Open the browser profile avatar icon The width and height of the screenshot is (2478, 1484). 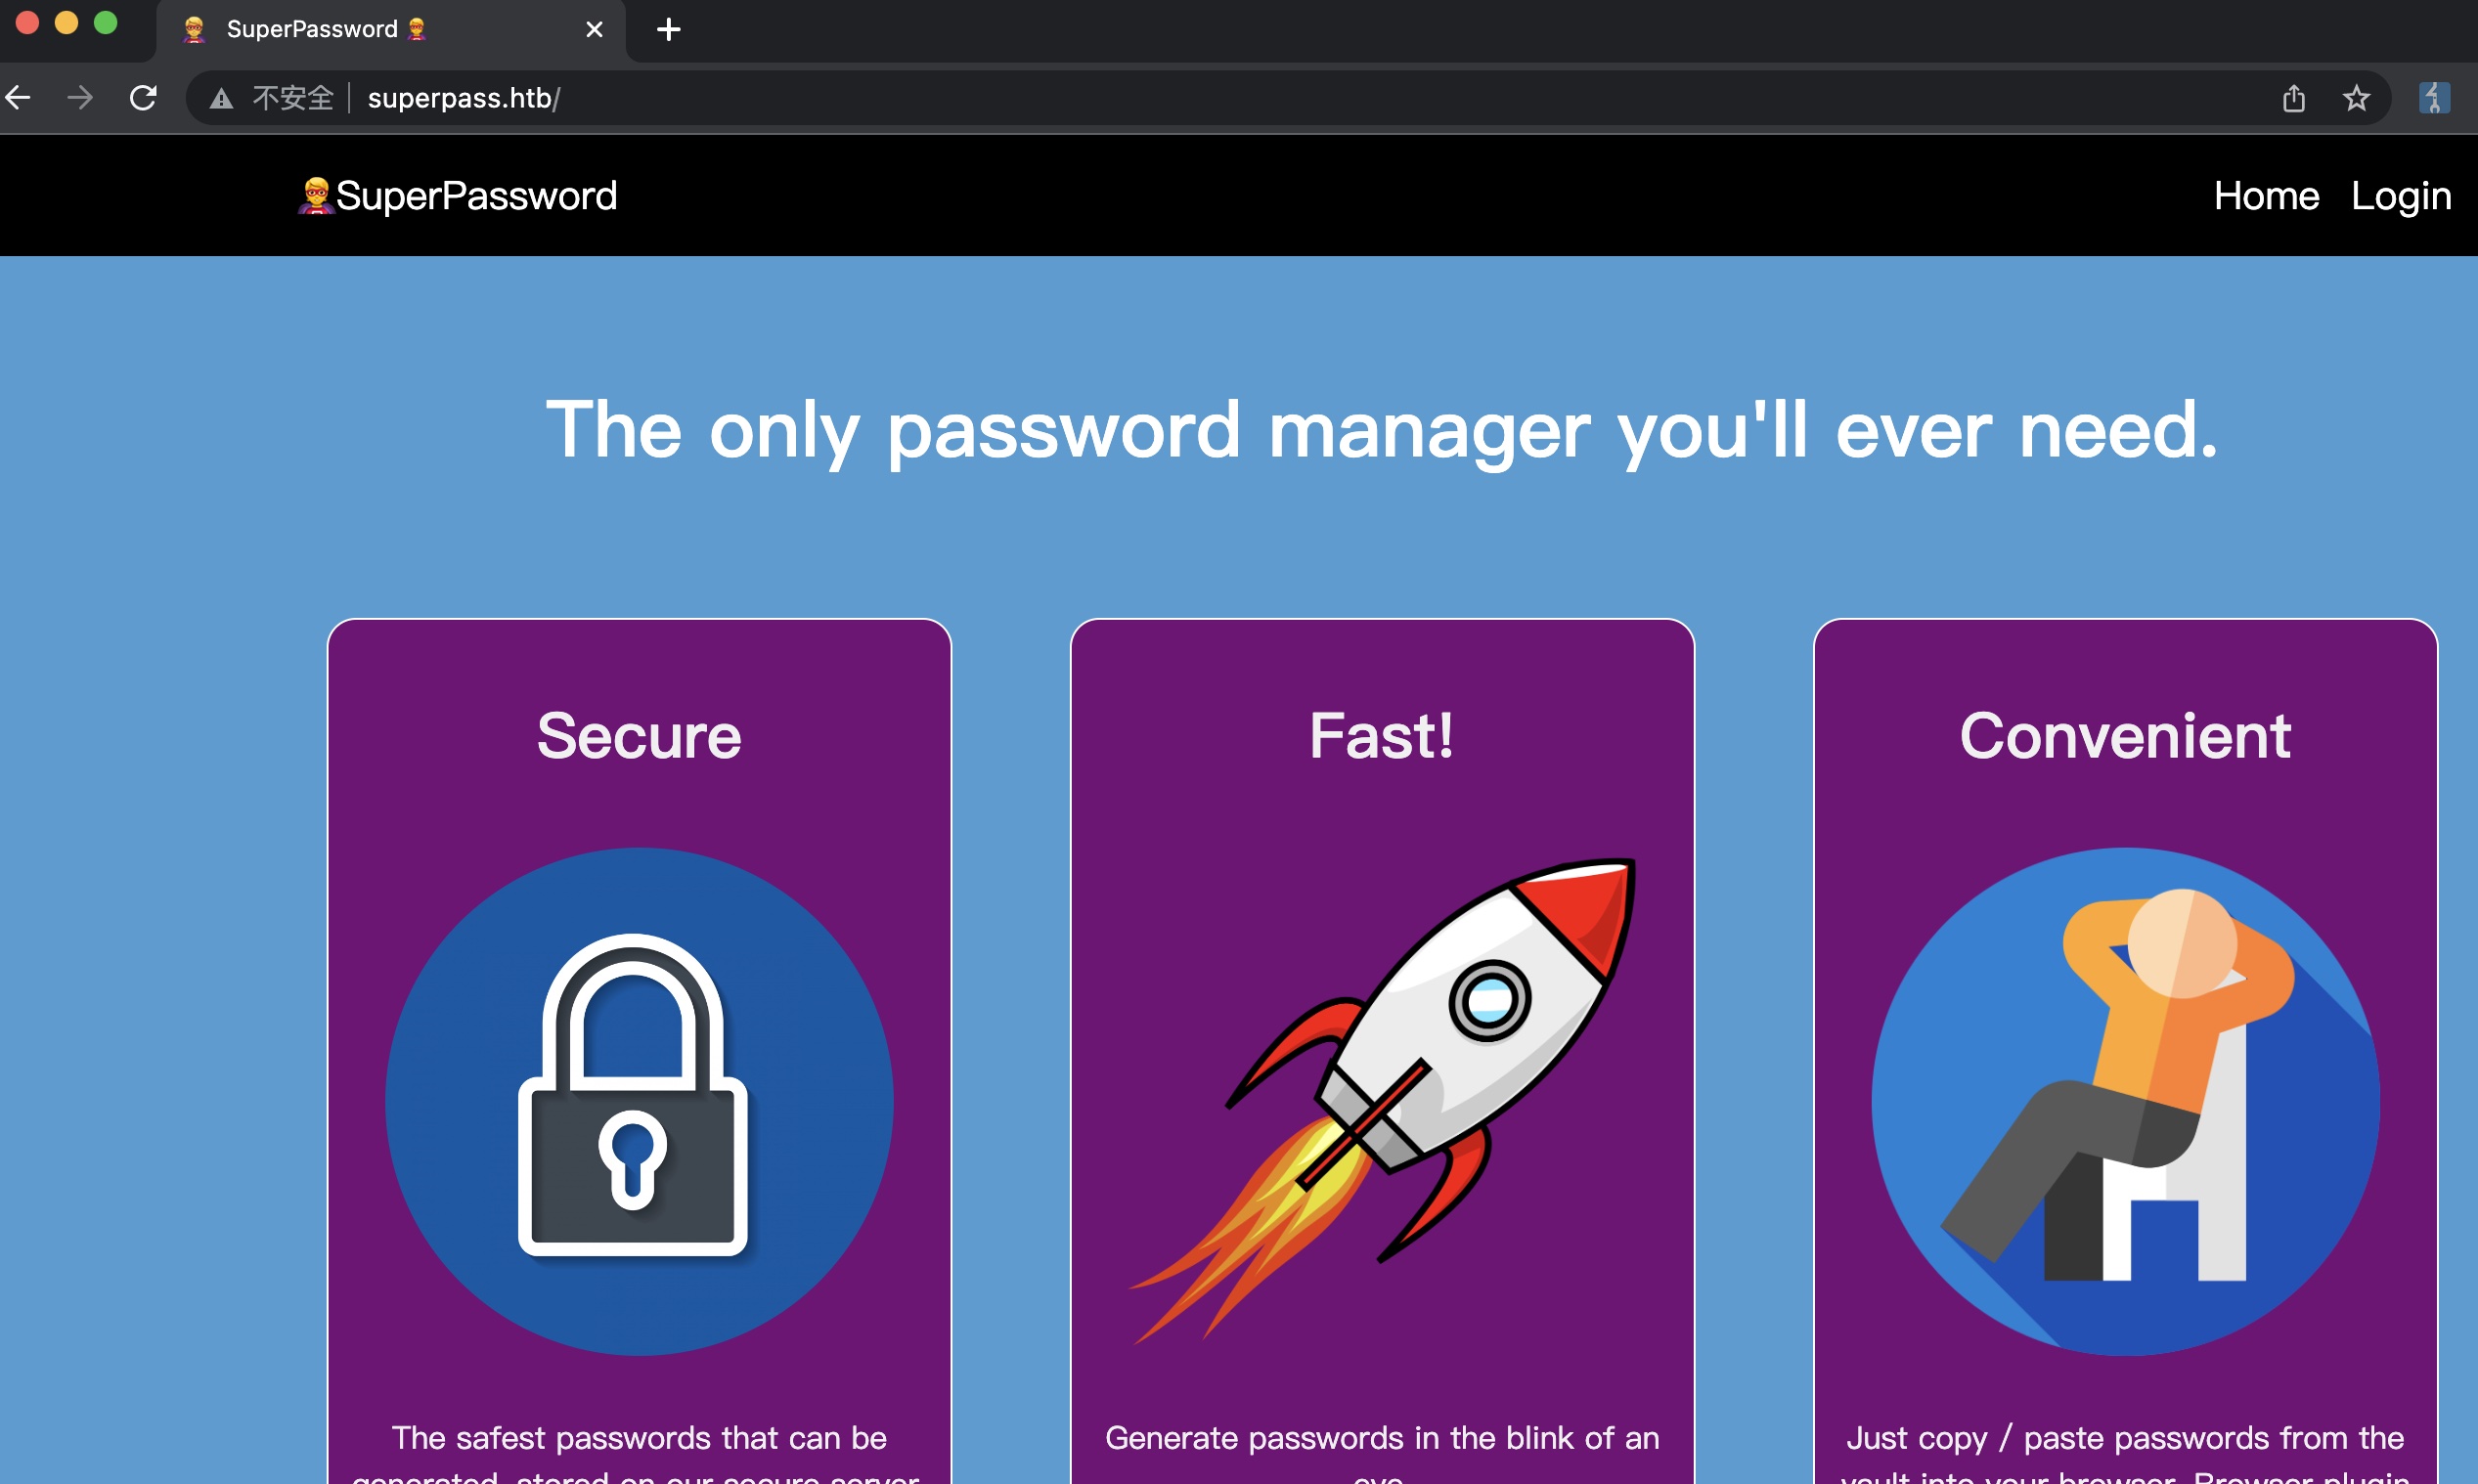coord(2433,98)
